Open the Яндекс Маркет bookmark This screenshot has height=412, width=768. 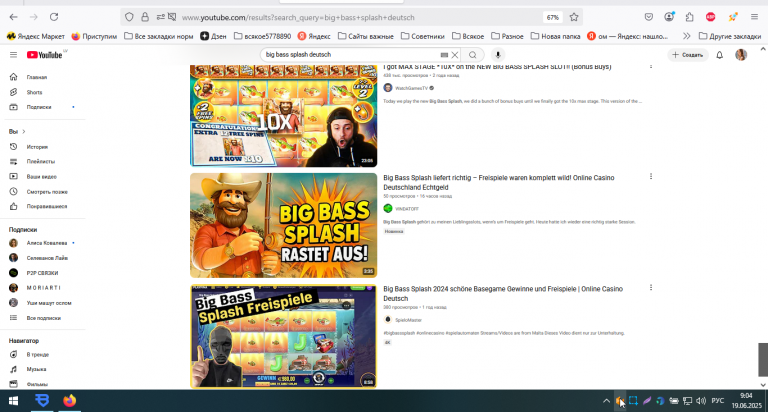pos(35,36)
